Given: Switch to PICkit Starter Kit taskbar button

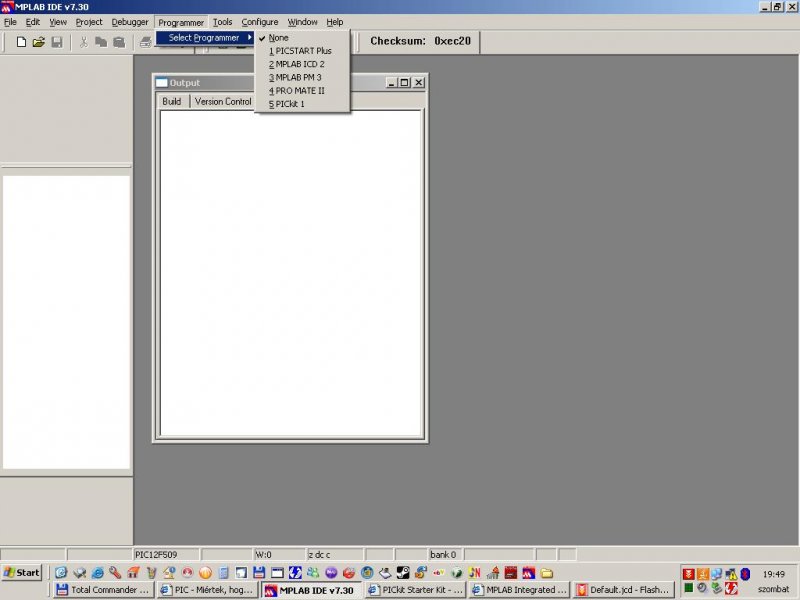Looking at the screenshot, I should 415,590.
